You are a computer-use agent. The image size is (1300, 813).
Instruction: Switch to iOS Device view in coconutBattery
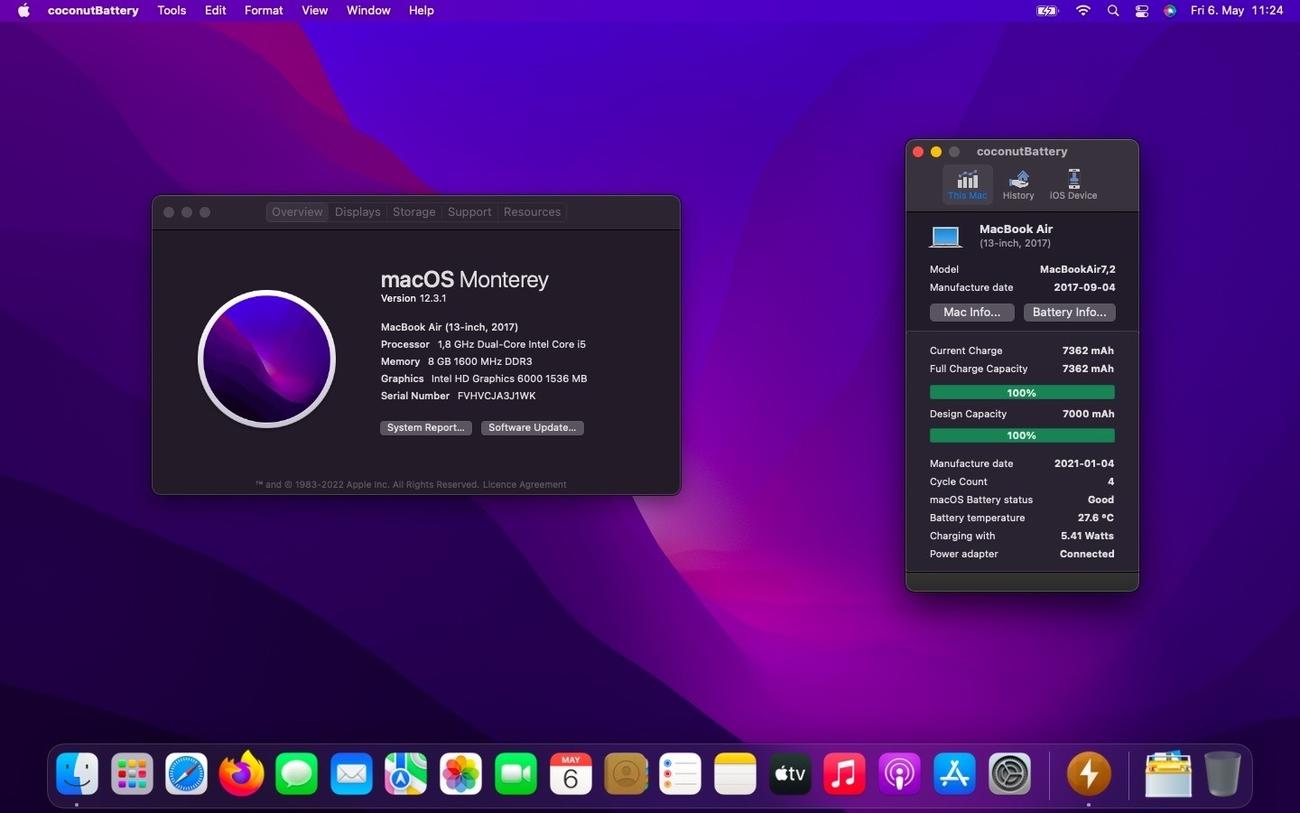pyautogui.click(x=1073, y=185)
